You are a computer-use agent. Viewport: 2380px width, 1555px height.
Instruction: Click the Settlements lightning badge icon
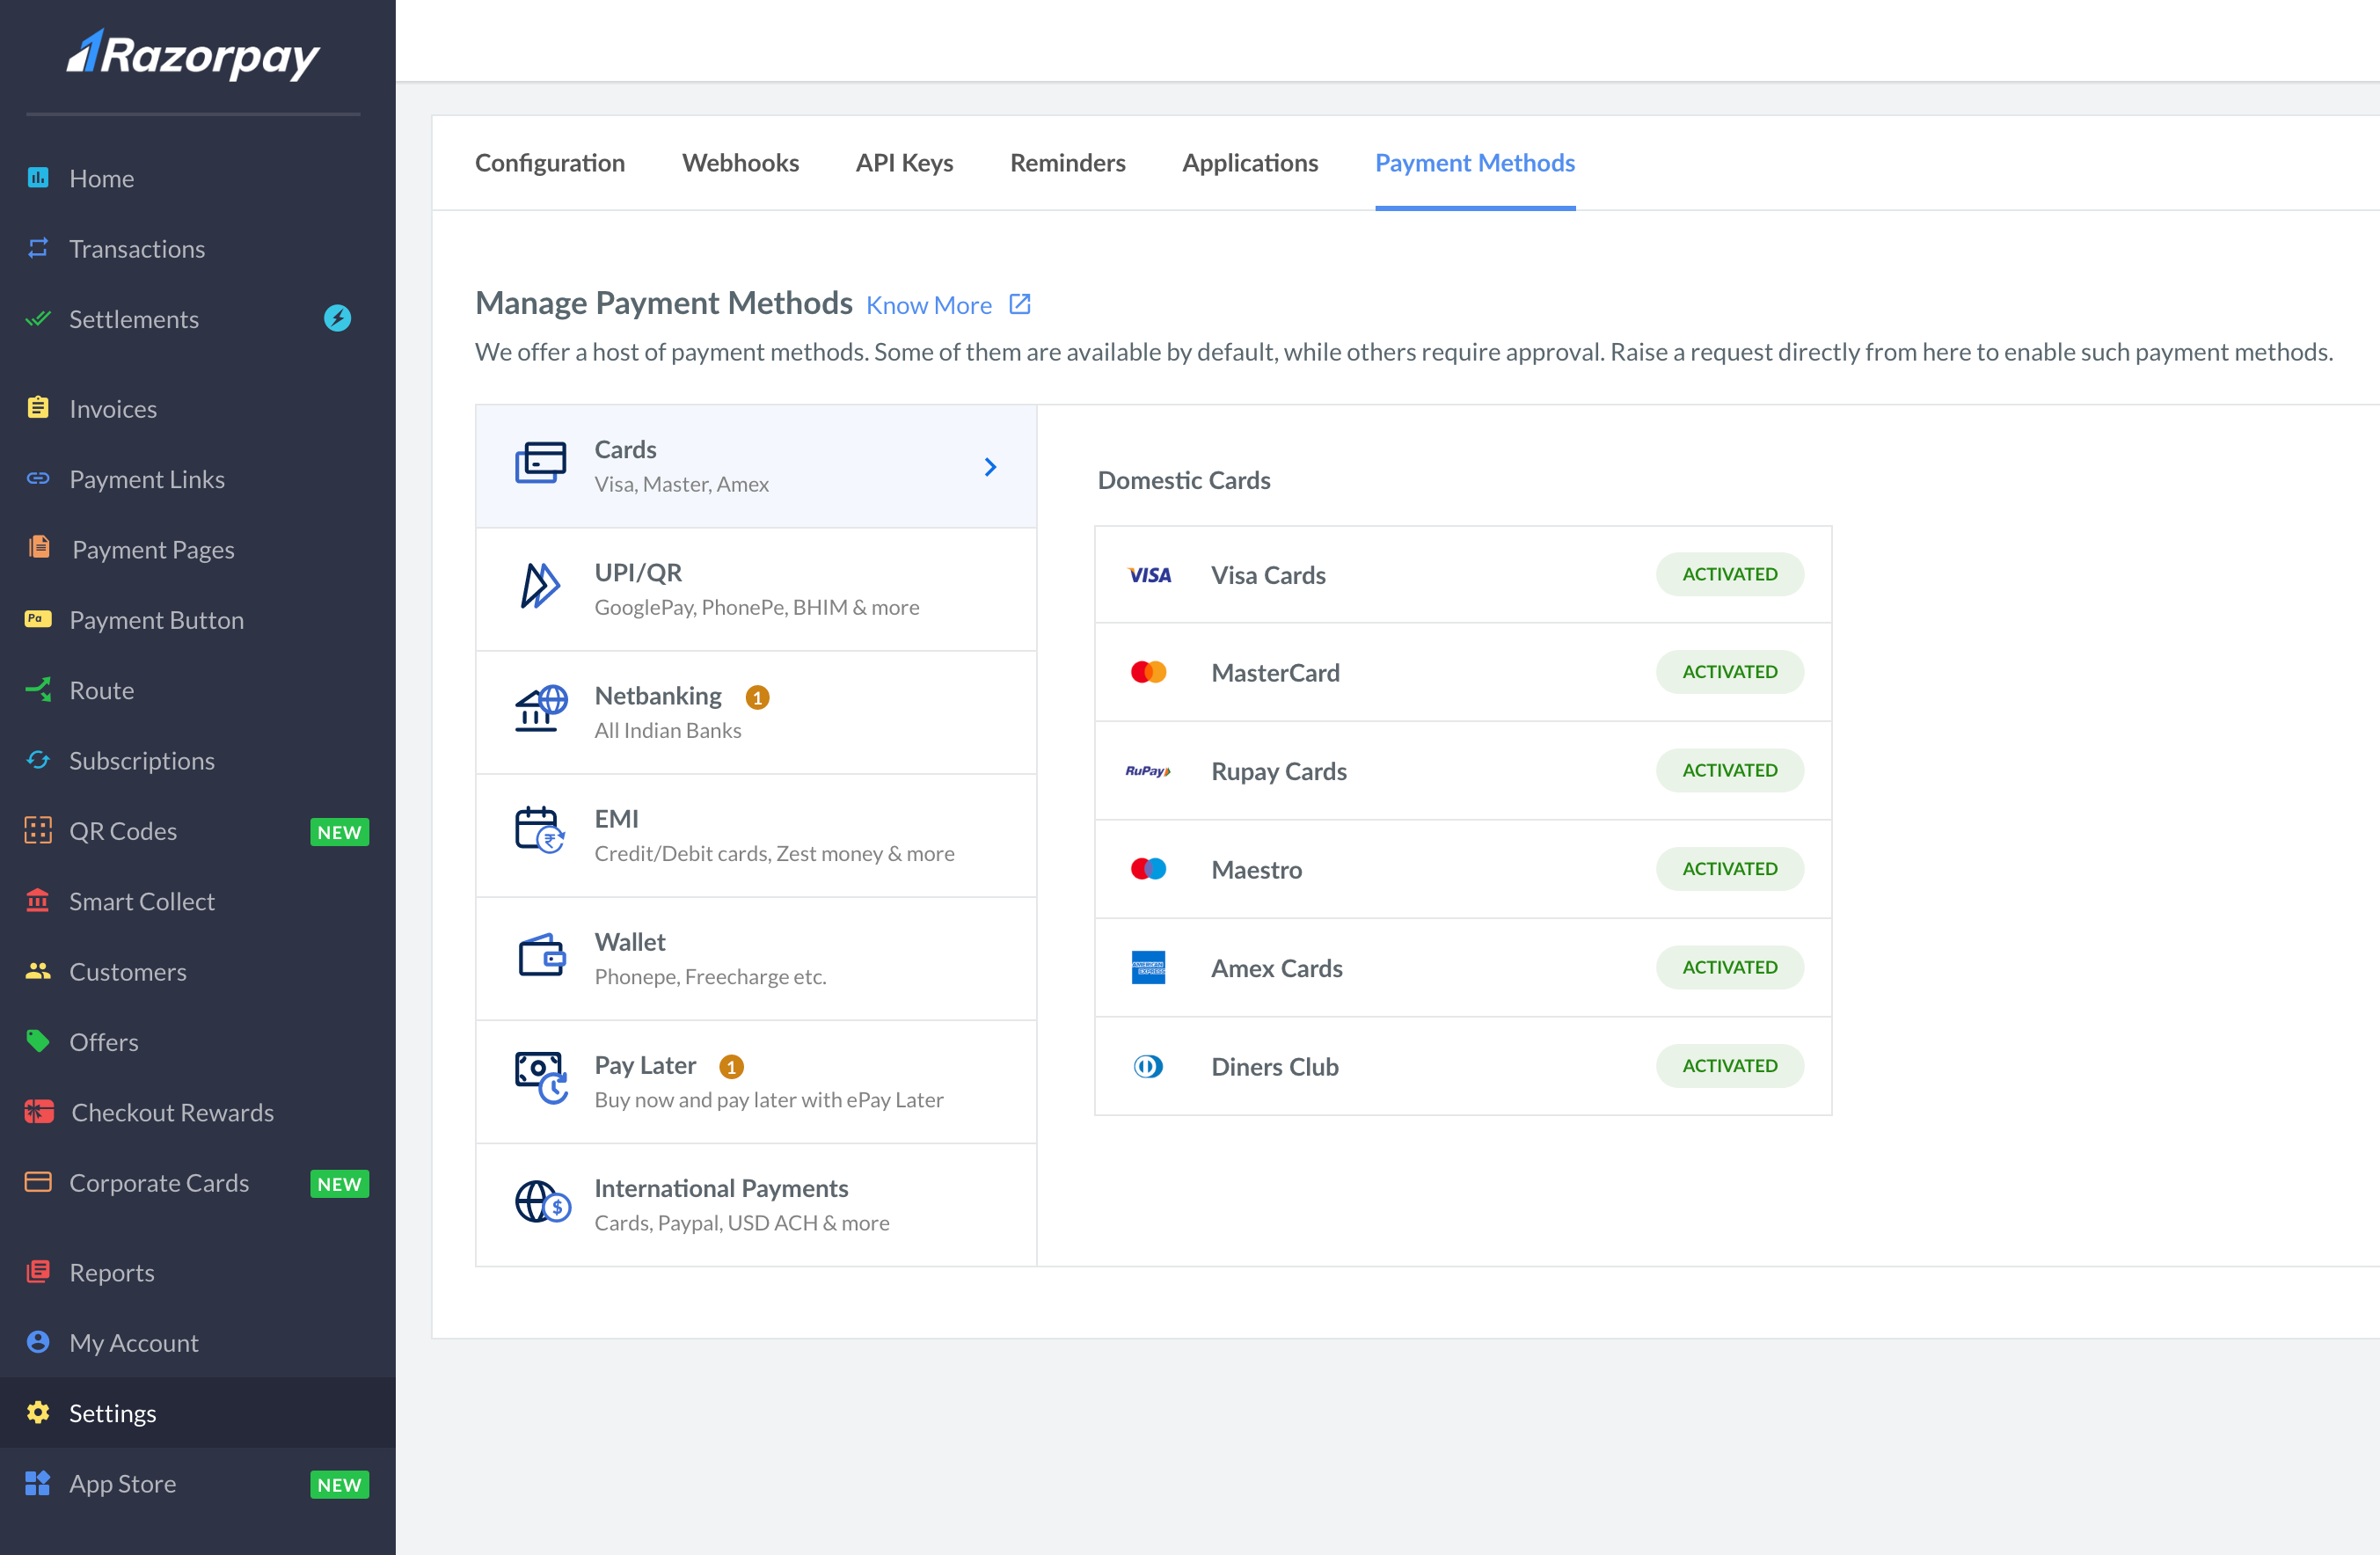coord(337,318)
